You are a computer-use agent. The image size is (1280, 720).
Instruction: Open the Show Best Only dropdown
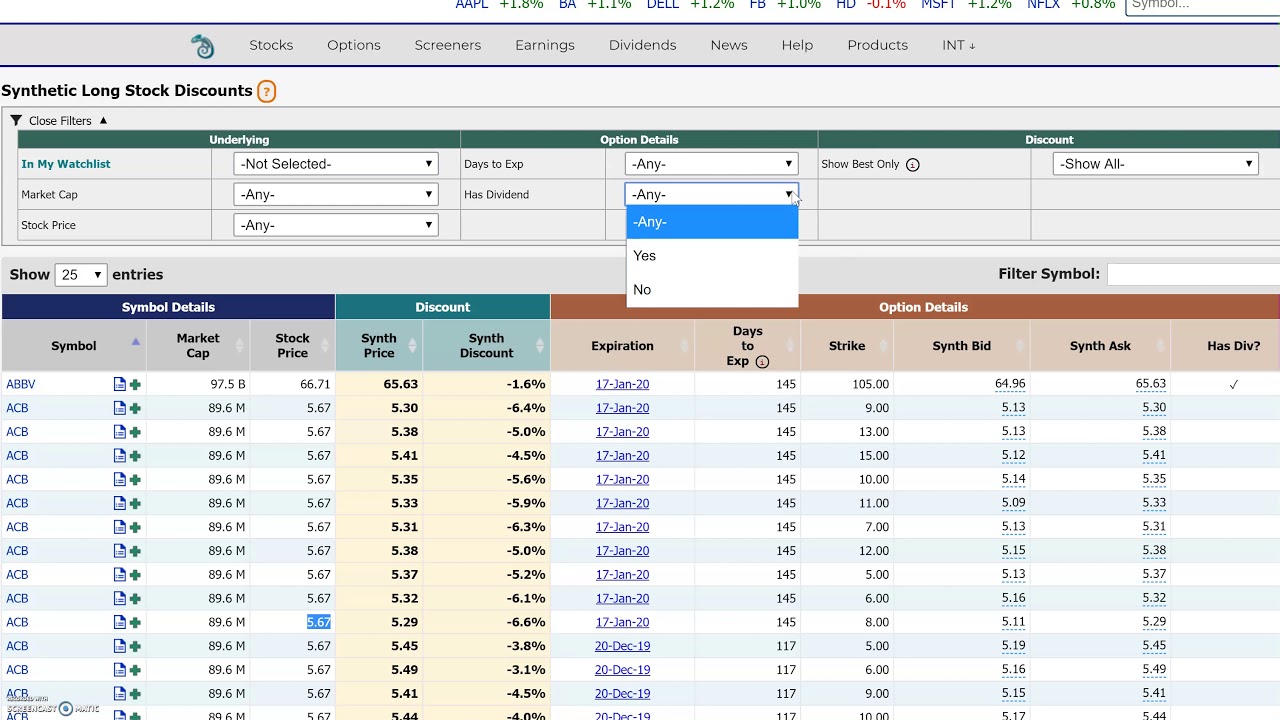click(1155, 164)
